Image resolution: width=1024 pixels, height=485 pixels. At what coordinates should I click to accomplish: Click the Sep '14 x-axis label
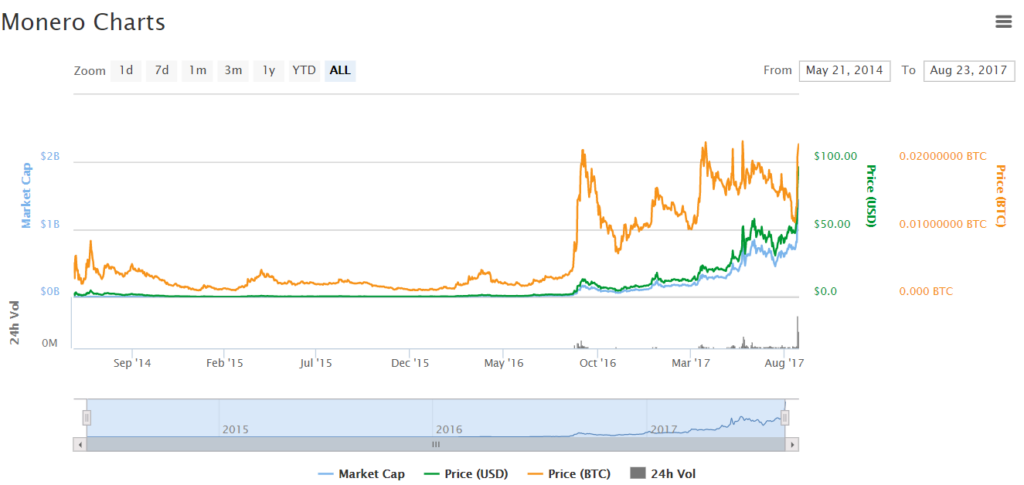coord(133,362)
